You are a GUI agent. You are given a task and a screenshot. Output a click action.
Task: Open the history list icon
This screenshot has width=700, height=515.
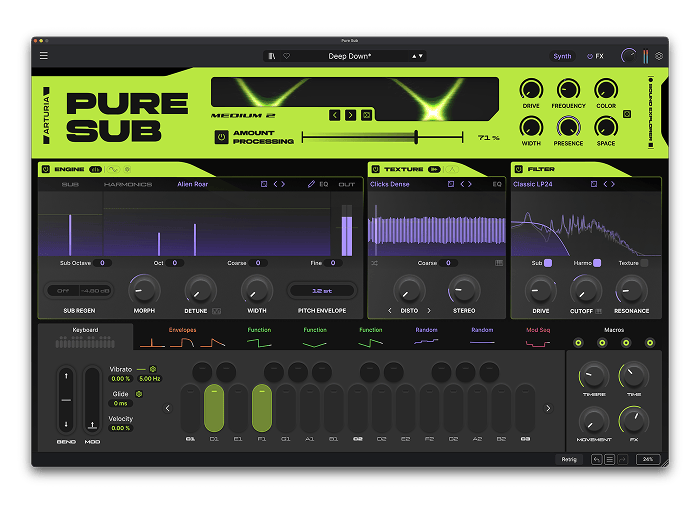pos(609,459)
